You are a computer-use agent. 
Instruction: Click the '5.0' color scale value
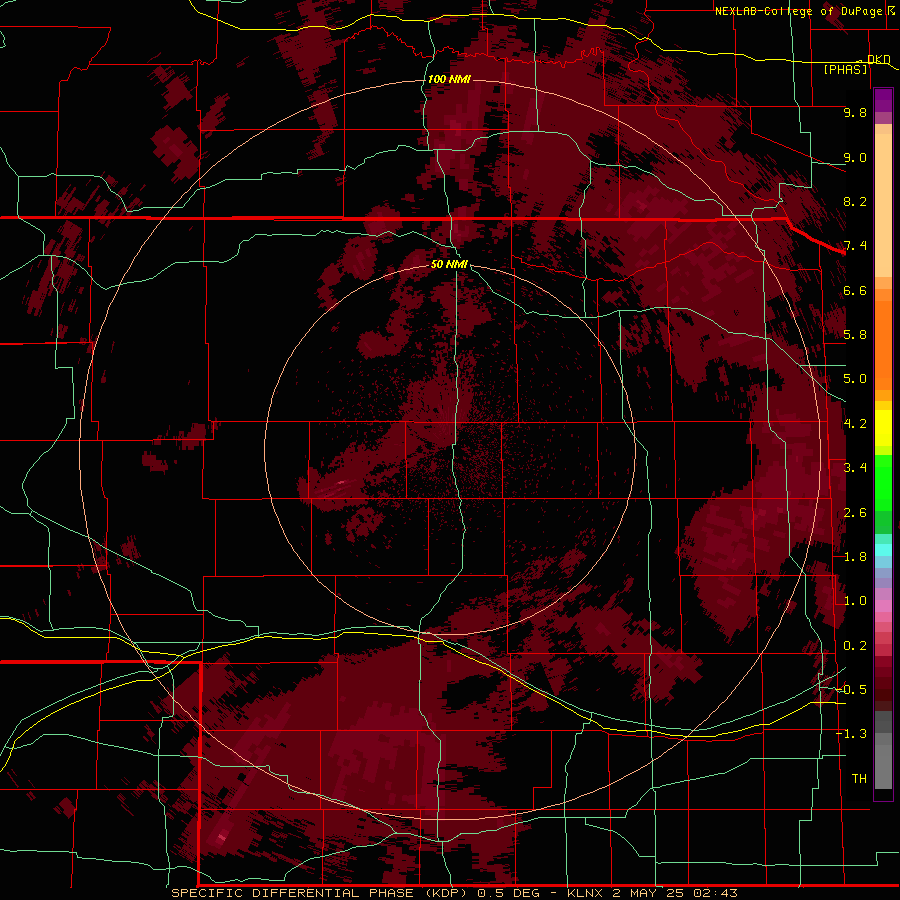click(x=855, y=379)
